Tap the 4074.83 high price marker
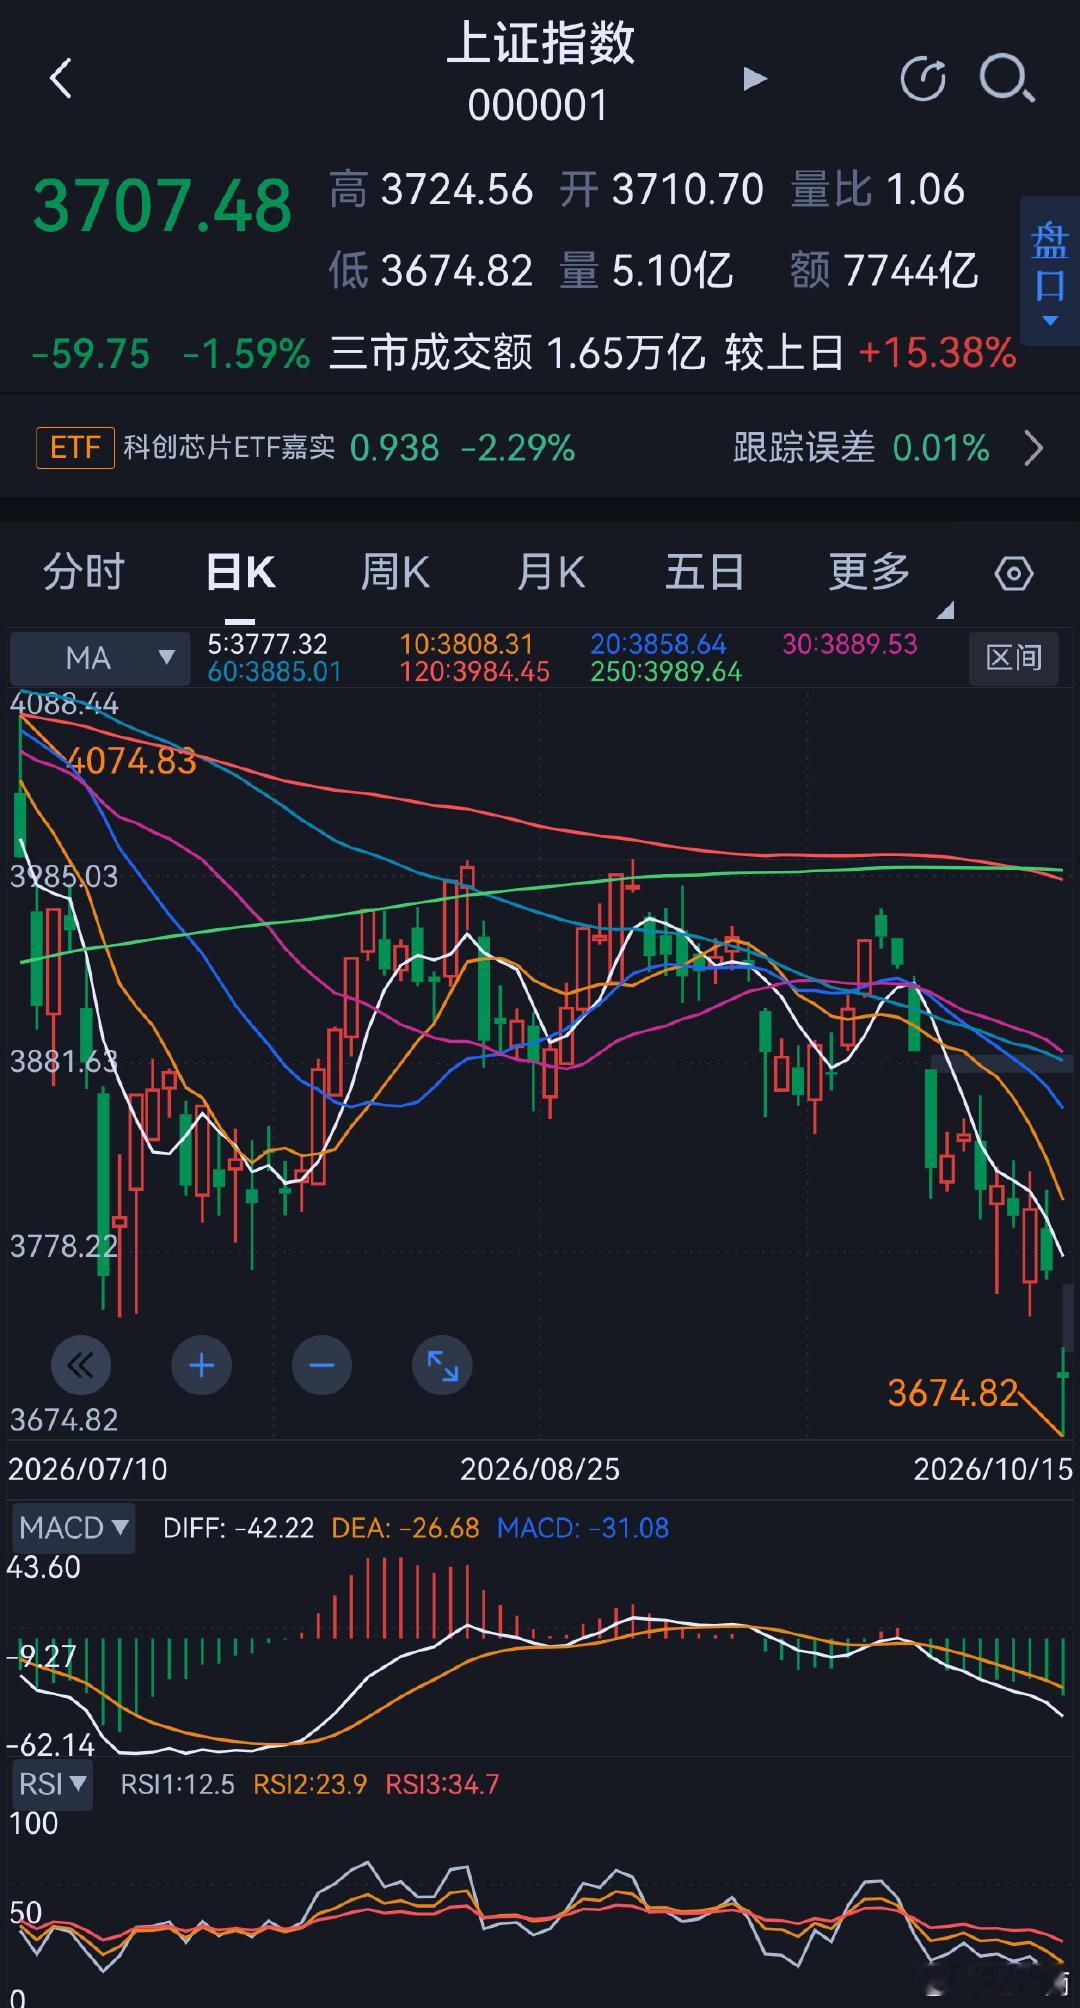This screenshot has width=1080, height=2008. pyautogui.click(x=131, y=761)
